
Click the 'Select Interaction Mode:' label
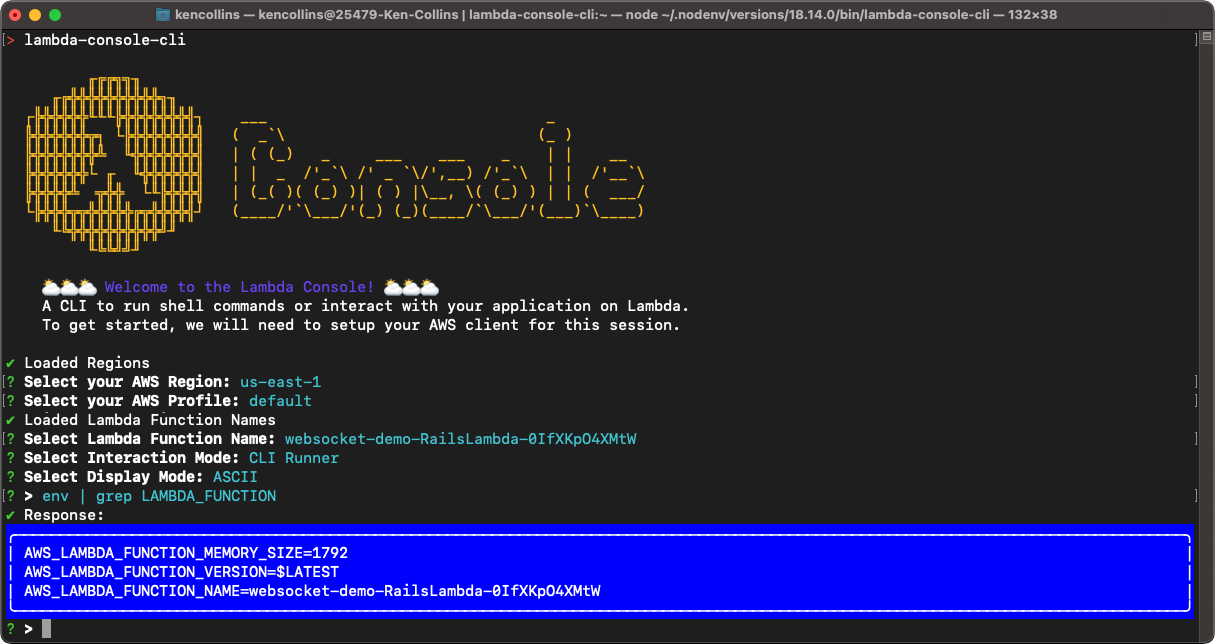pos(132,458)
